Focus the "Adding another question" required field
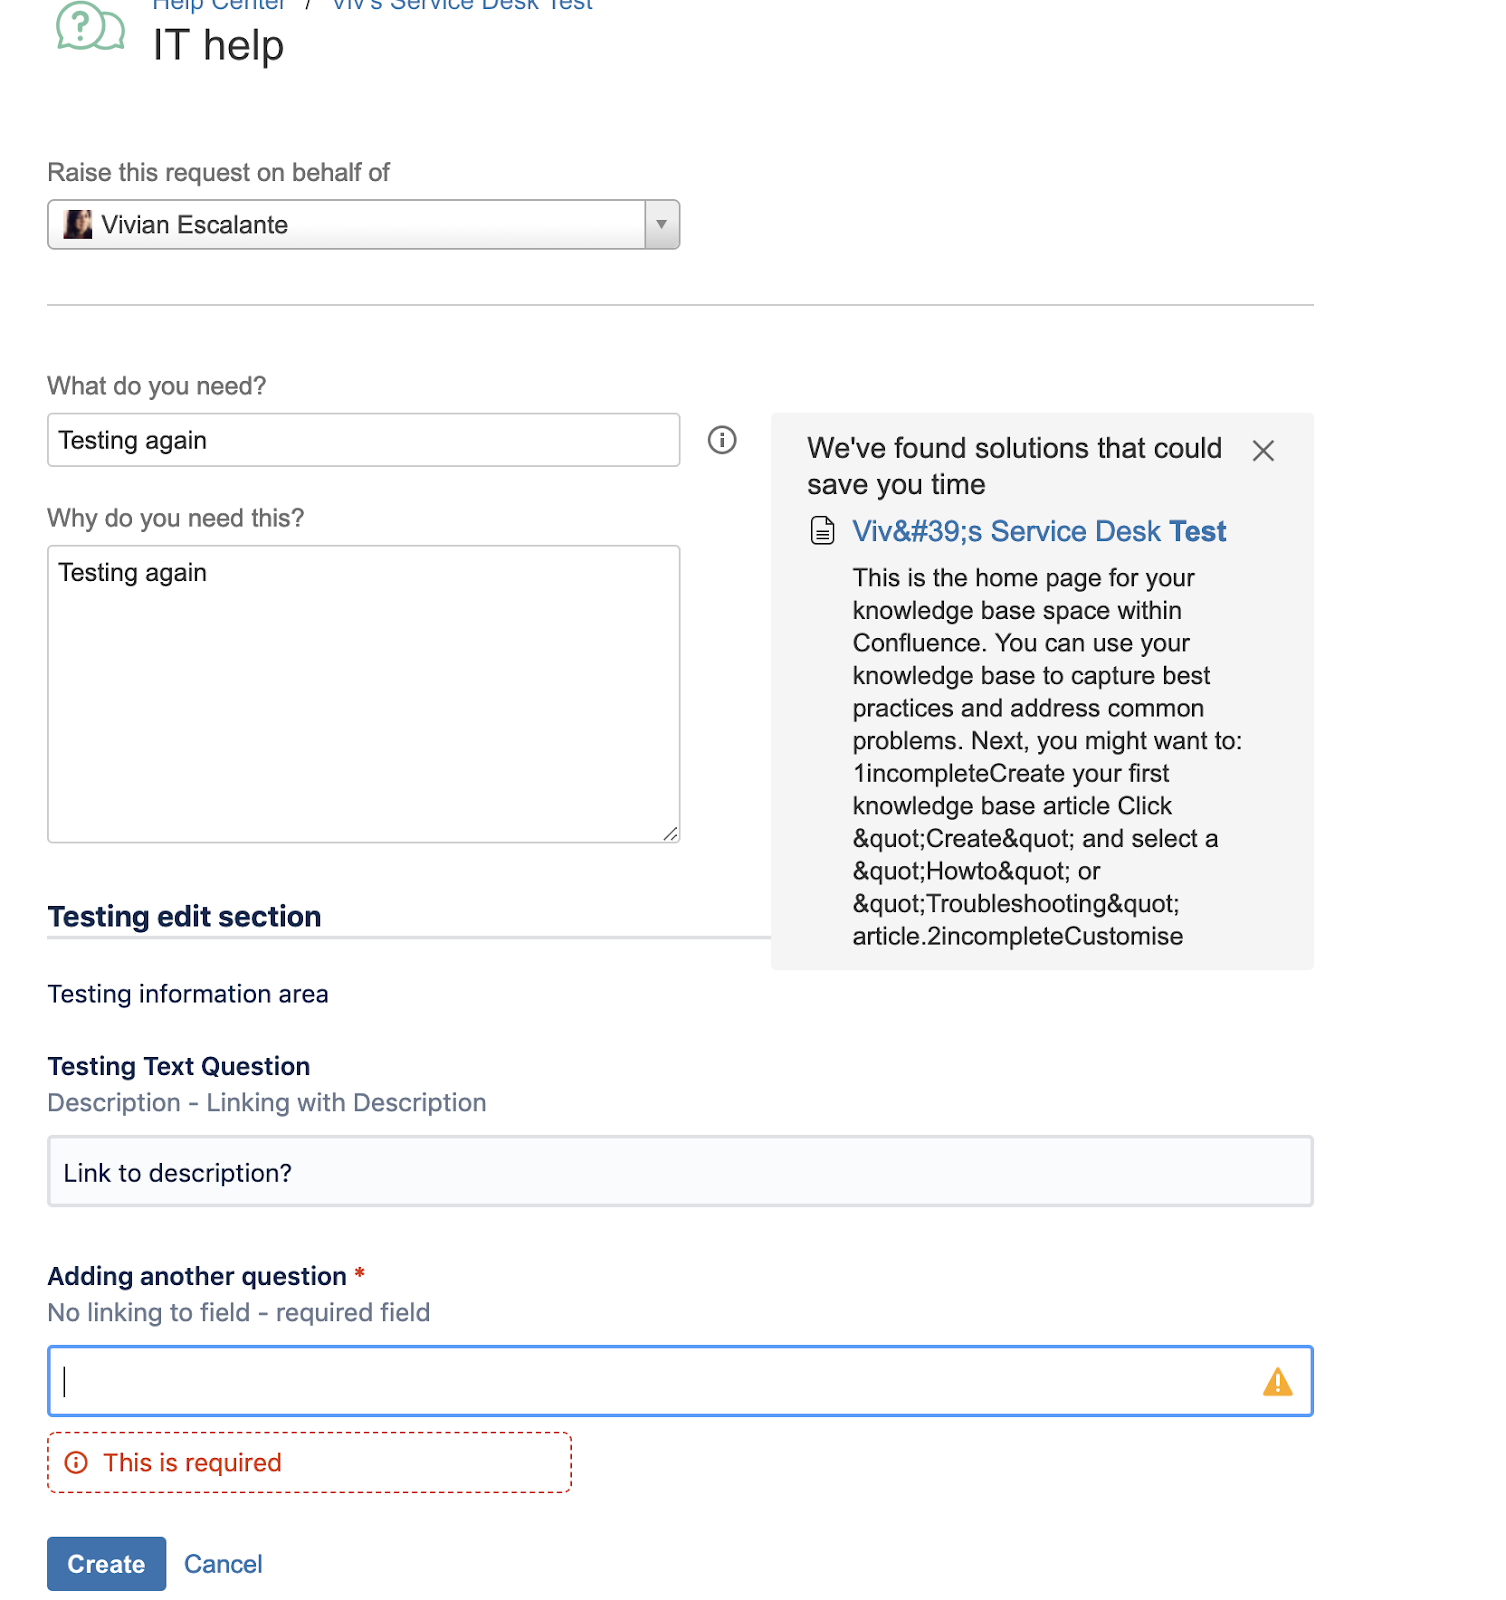The height and width of the screenshot is (1600, 1506). point(650,1382)
